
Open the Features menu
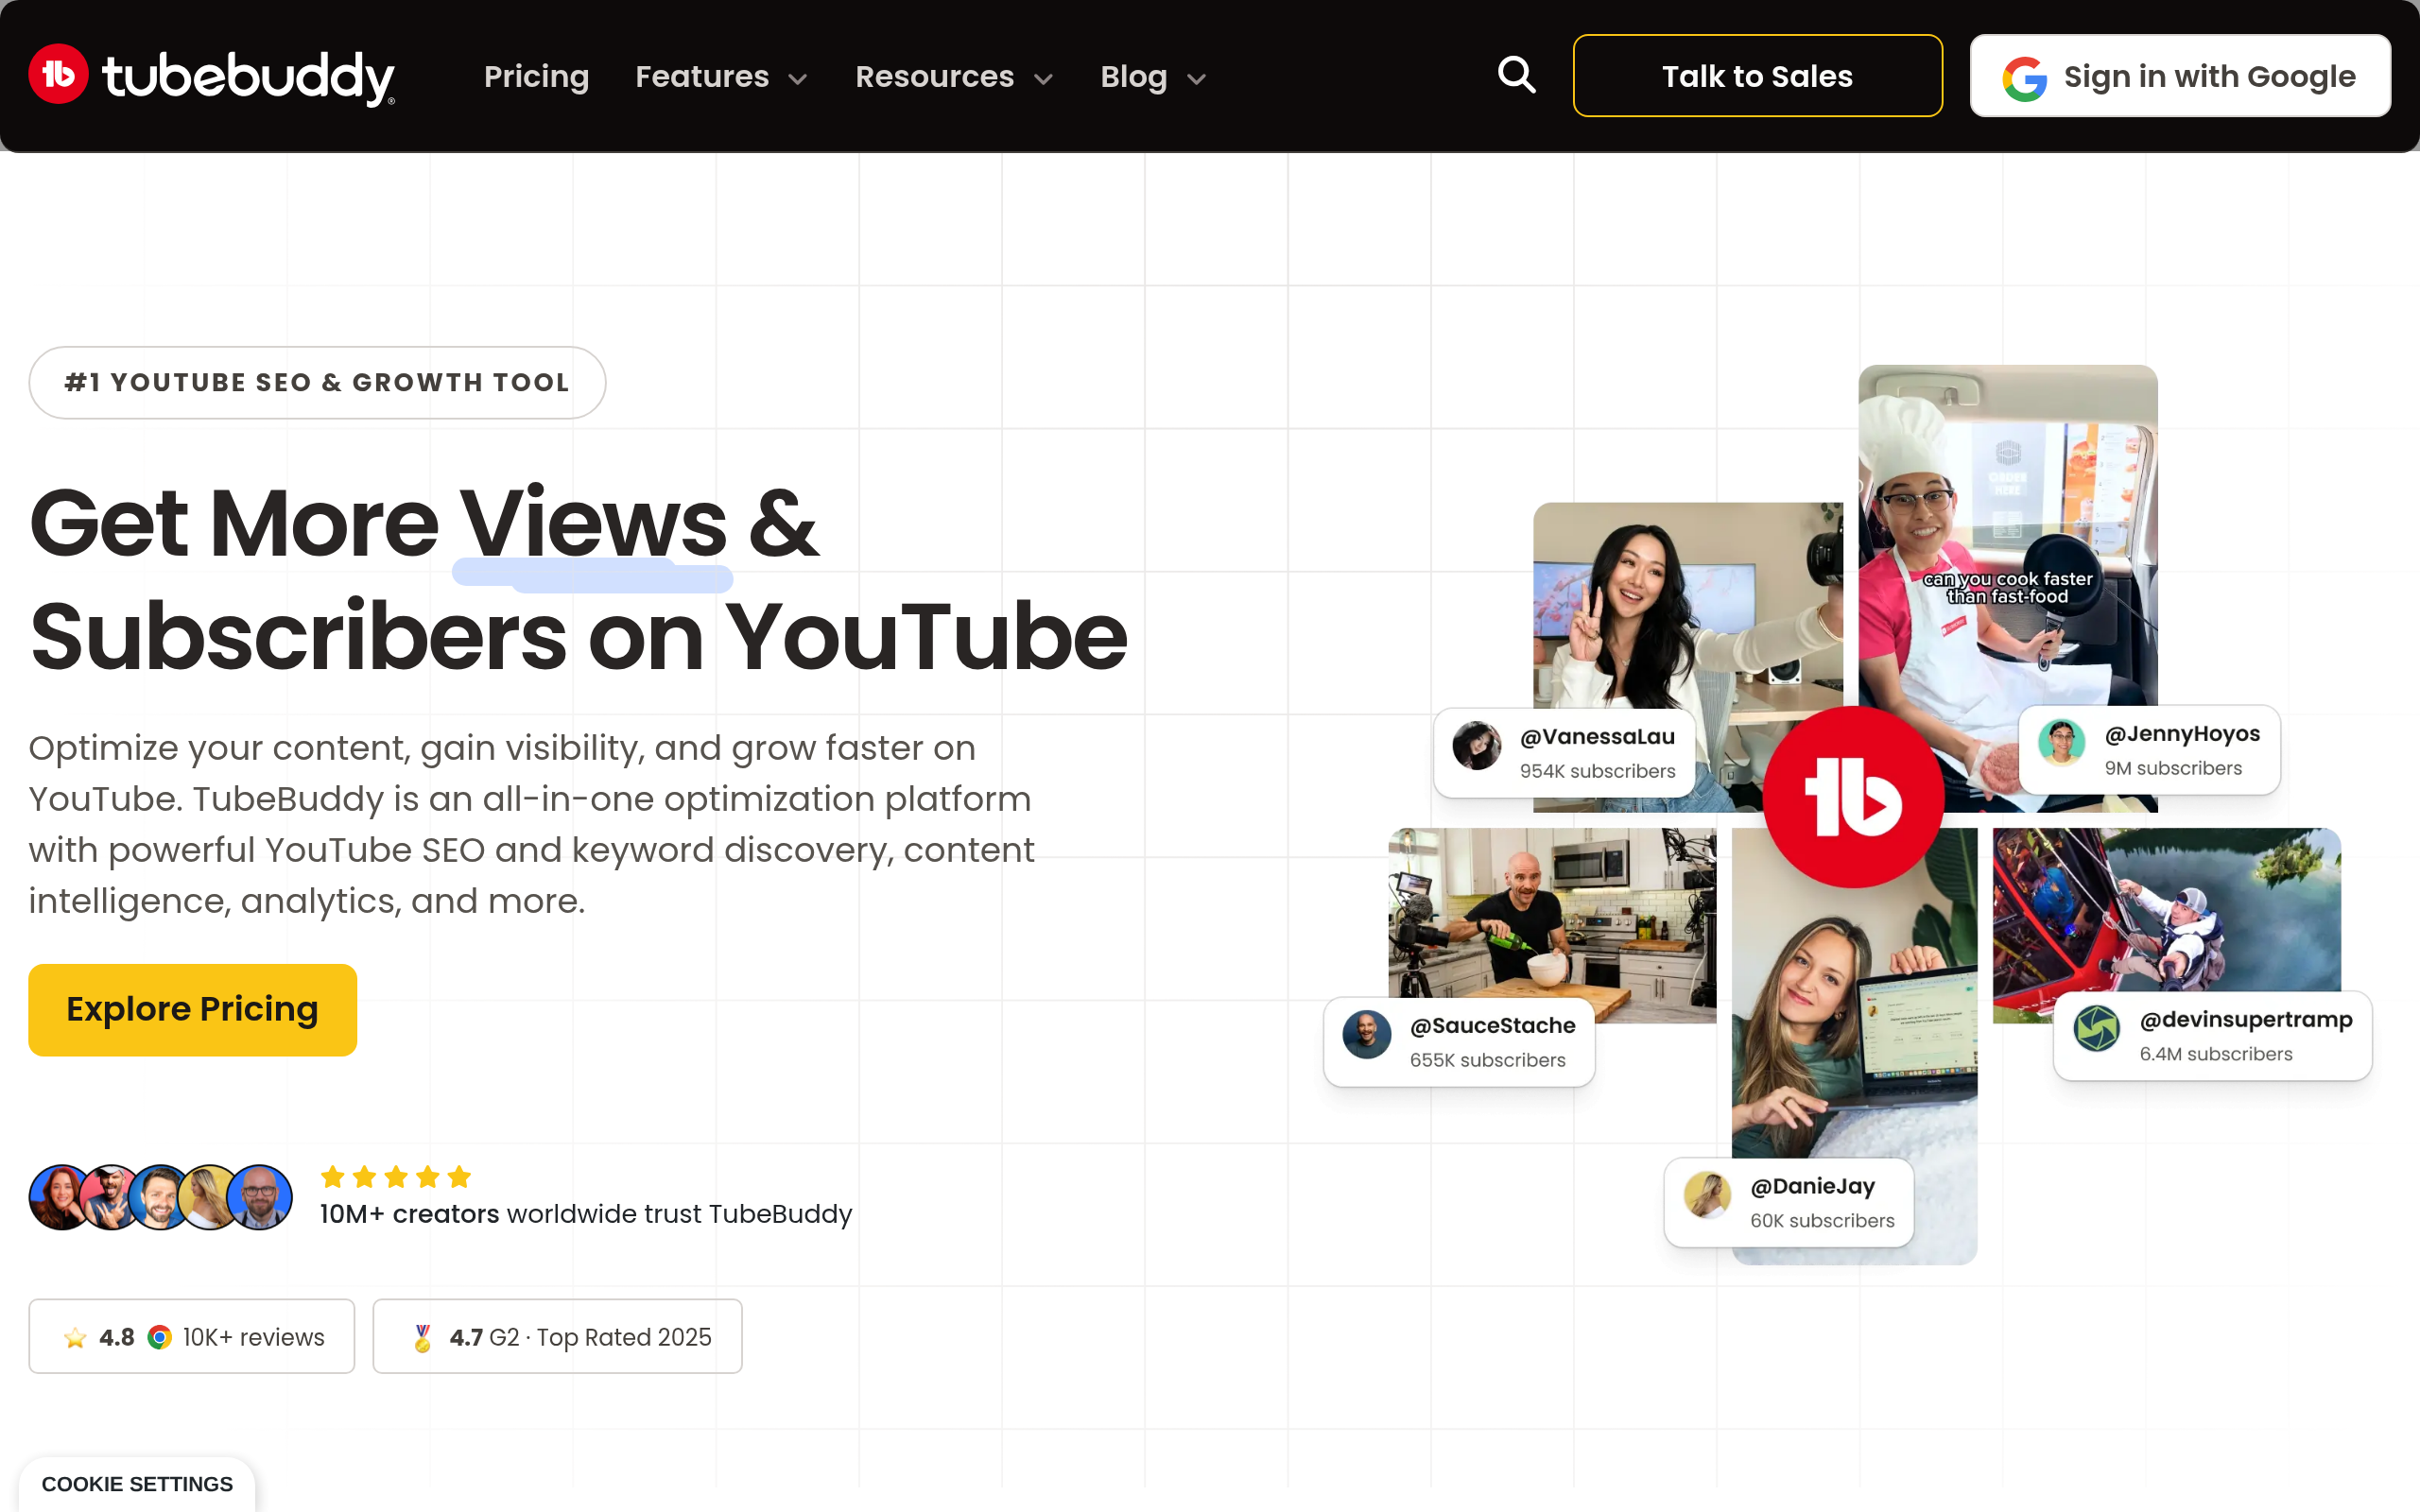[x=721, y=77]
